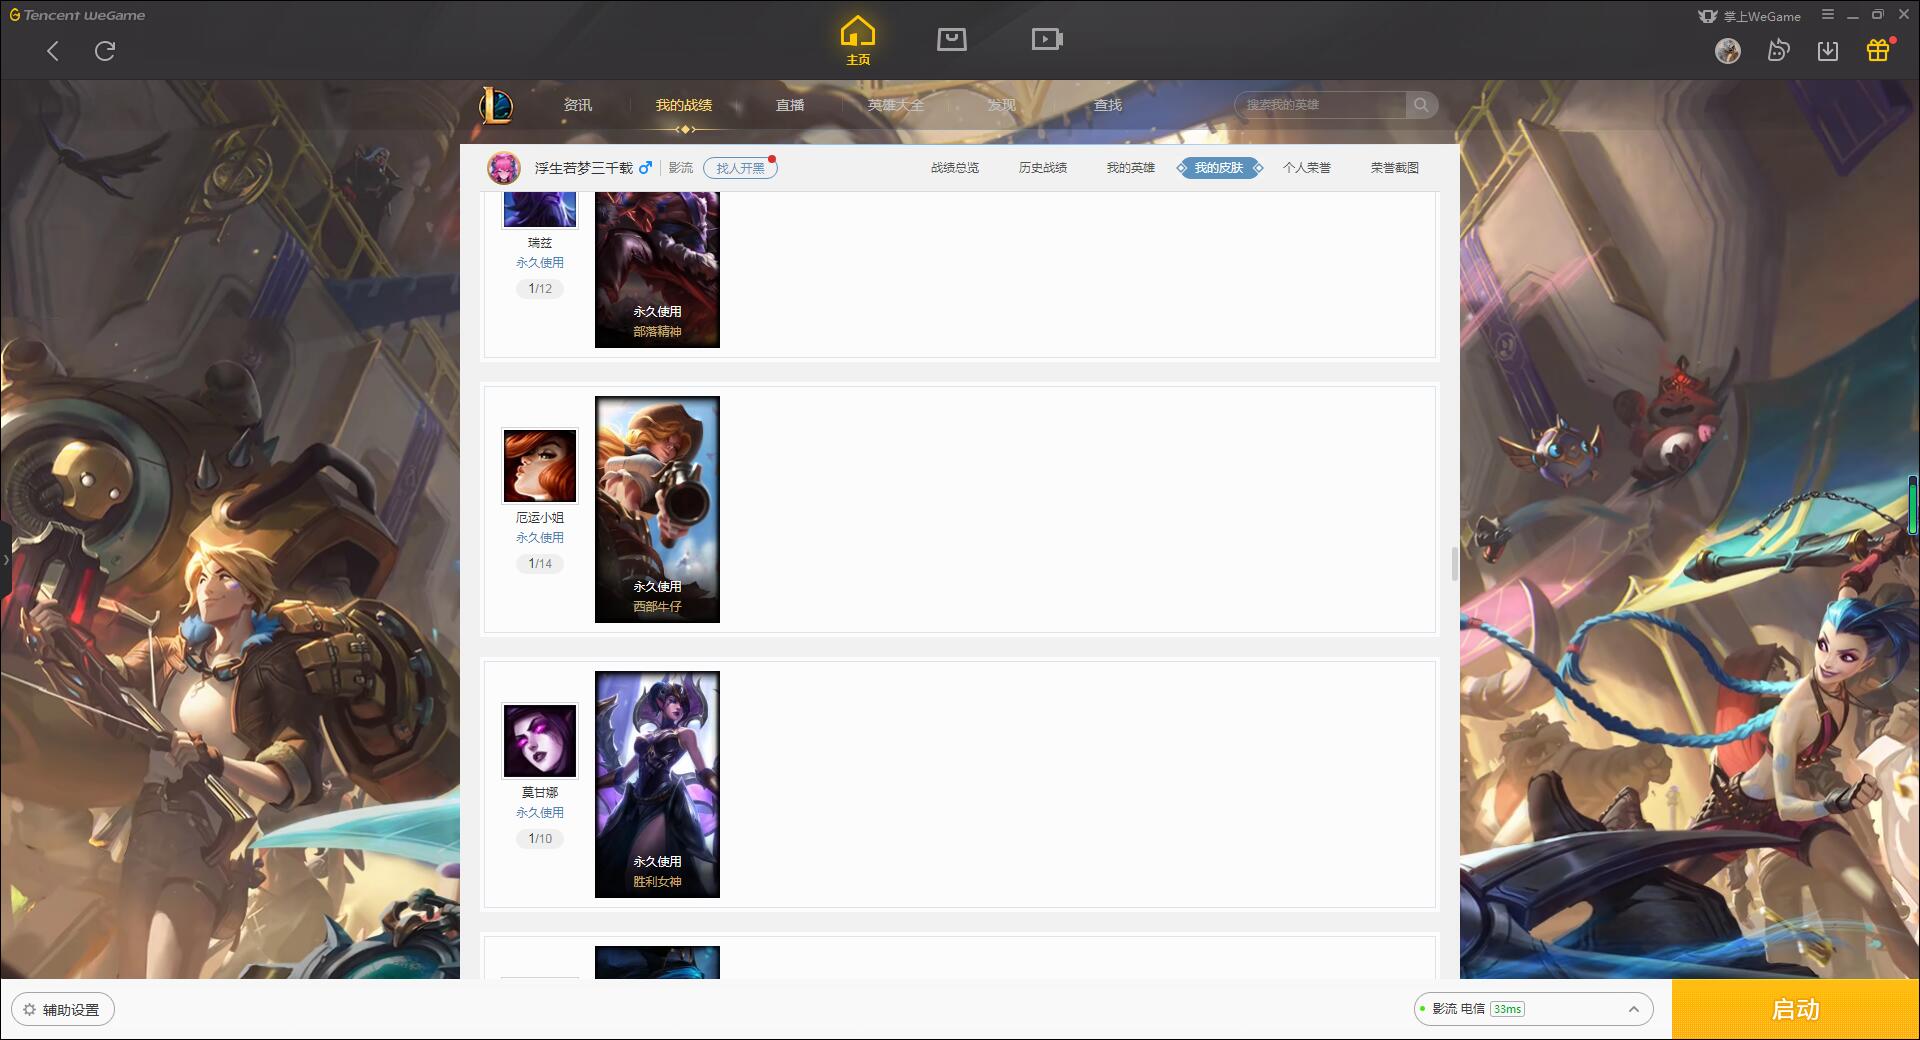Click the search magnifier icon
Viewport: 1920px width, 1040px height.
(1421, 105)
